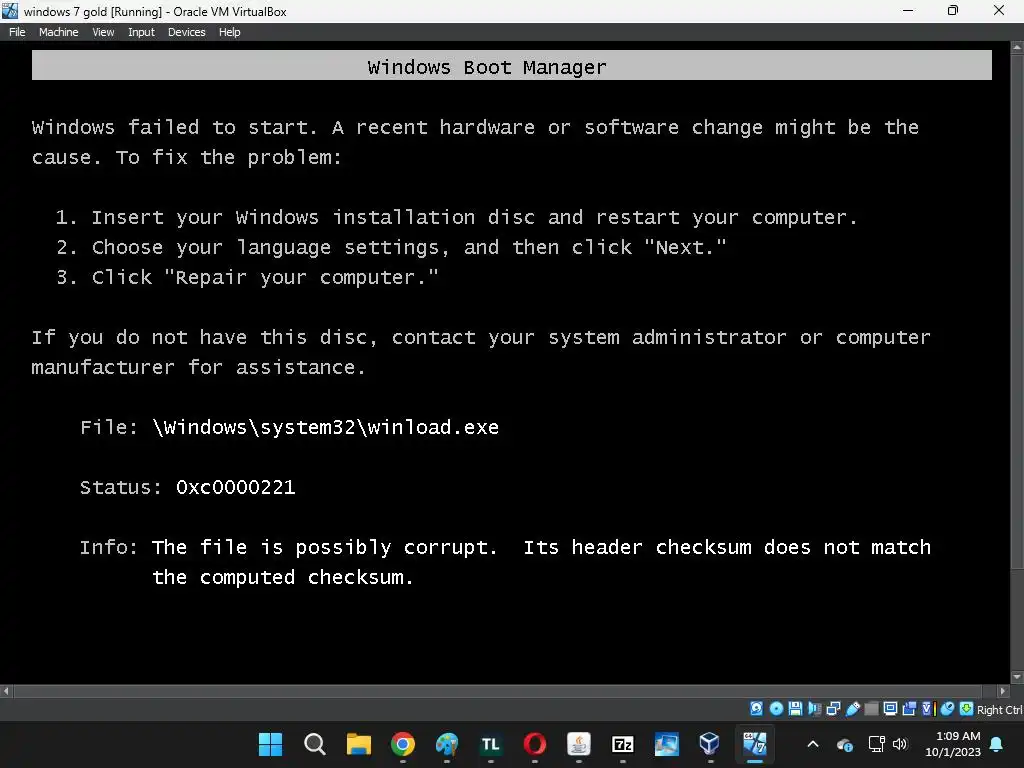Open taskbar Search
This screenshot has height=768, width=1024.
point(315,743)
